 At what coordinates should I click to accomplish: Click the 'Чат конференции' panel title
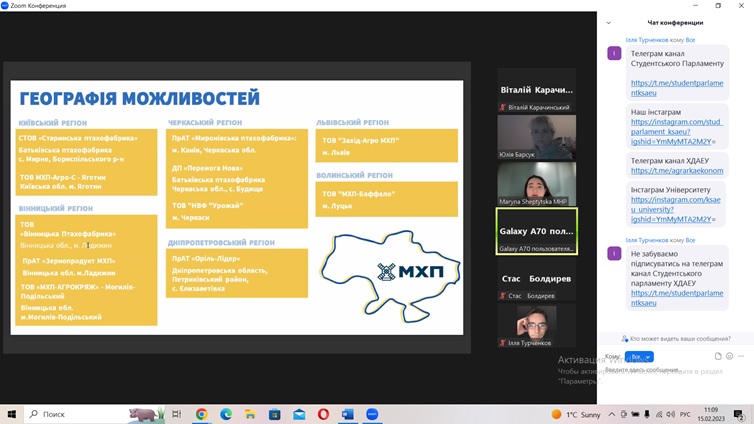675,23
